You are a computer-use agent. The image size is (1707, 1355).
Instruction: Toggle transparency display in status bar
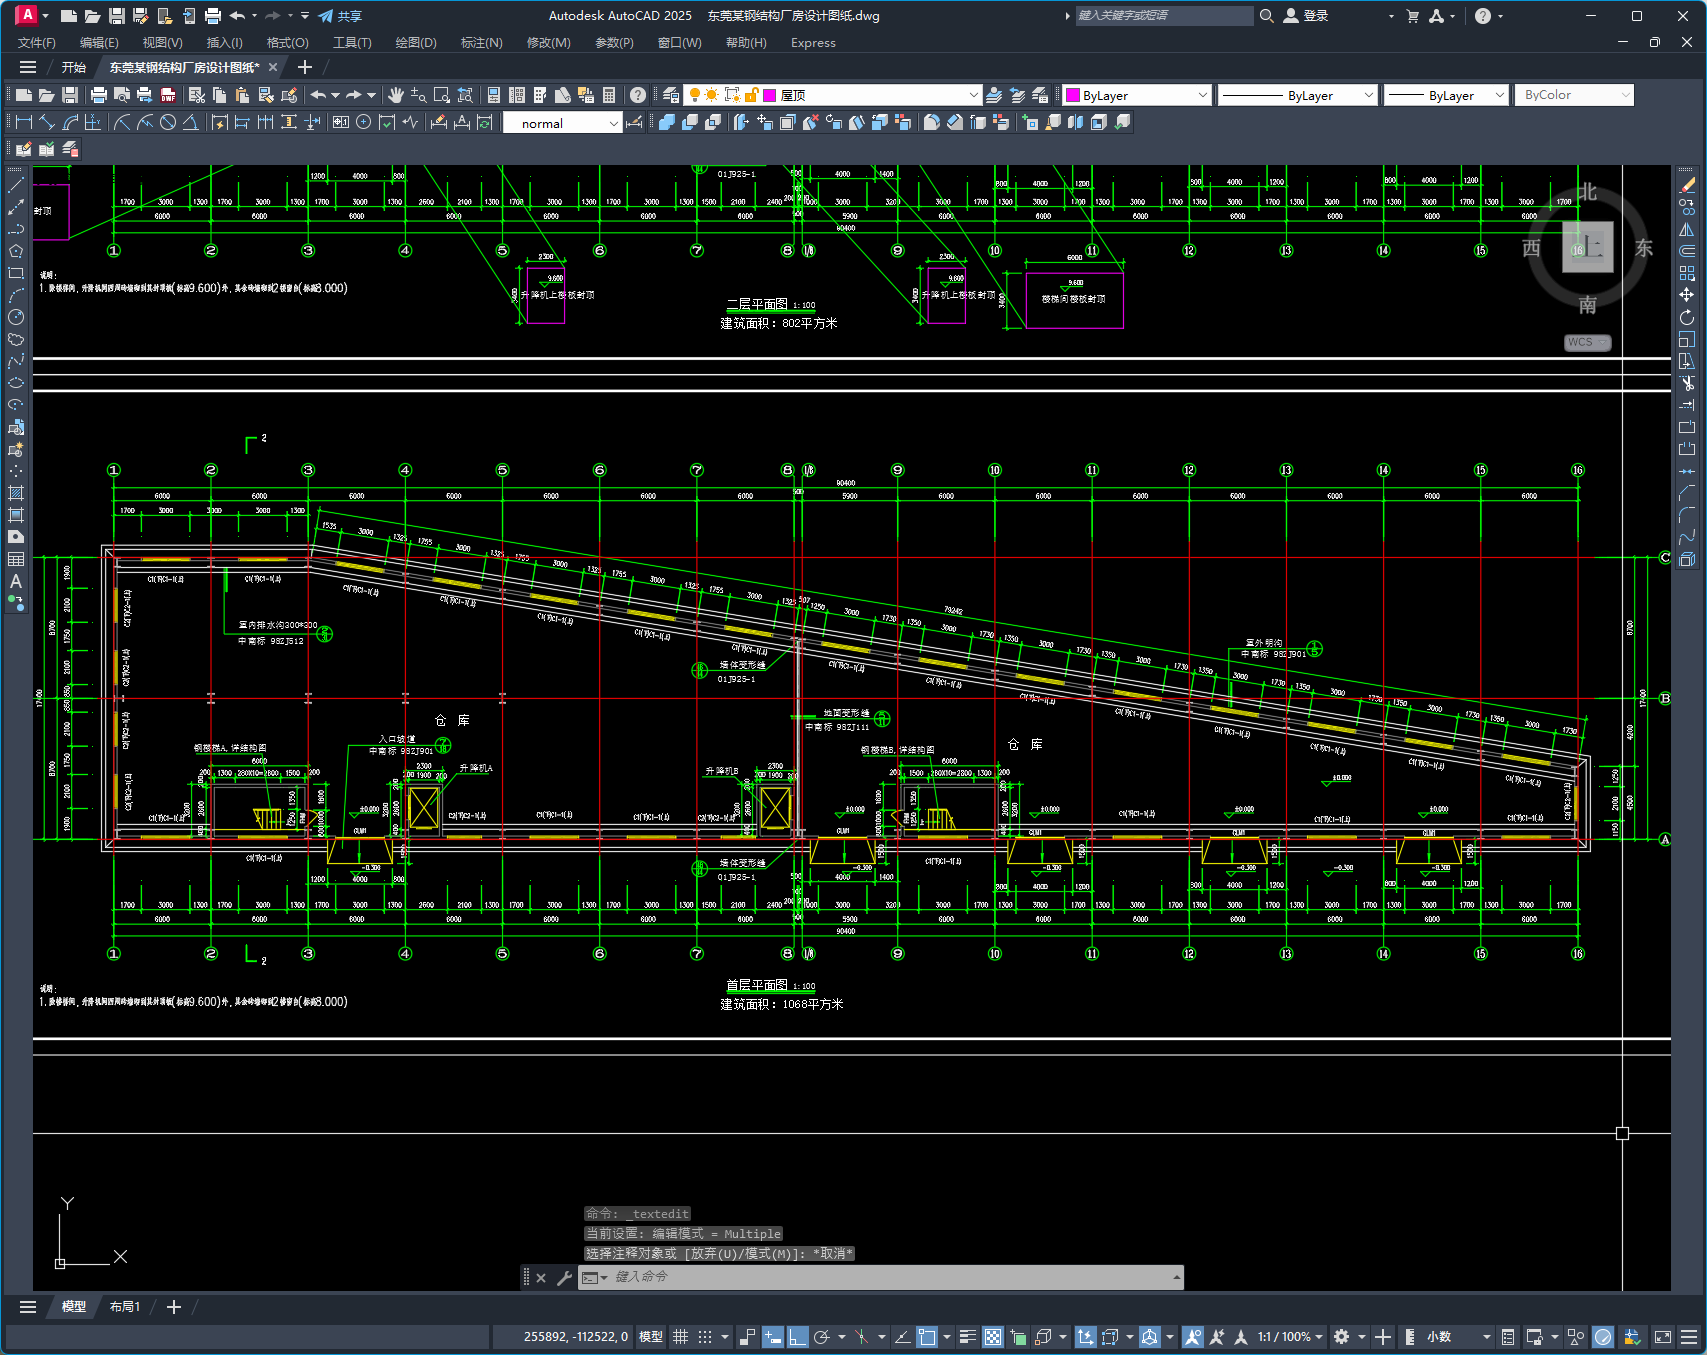click(993, 1337)
